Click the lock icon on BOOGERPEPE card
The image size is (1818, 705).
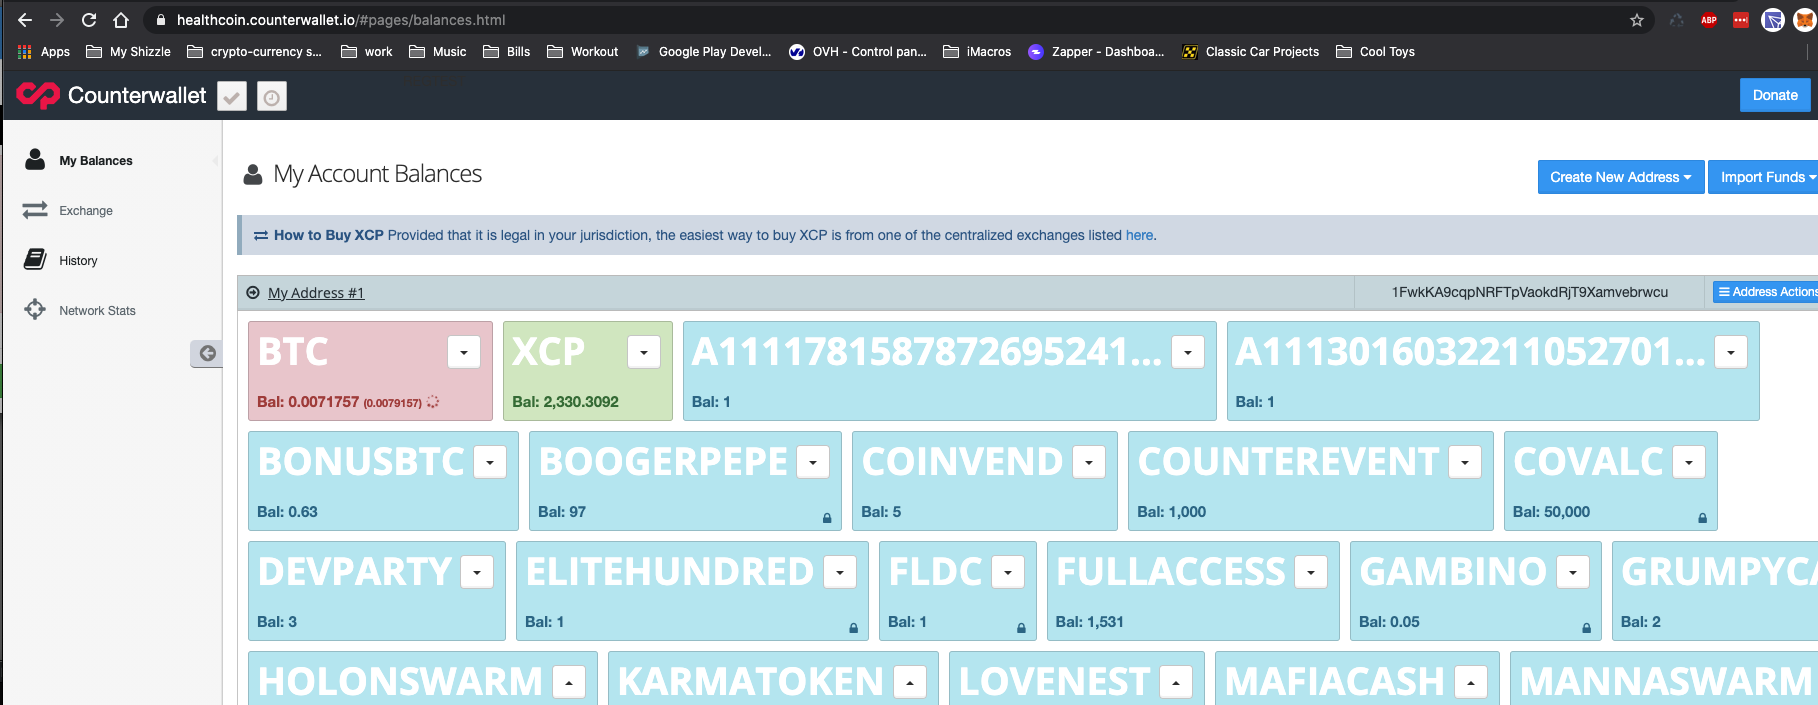827,518
